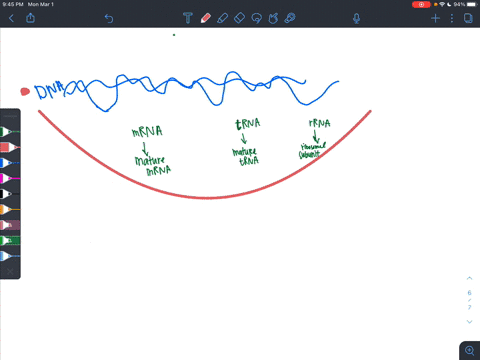
Task: Tap the 9:45 PM status bar clock
Action: (x=13, y=4)
